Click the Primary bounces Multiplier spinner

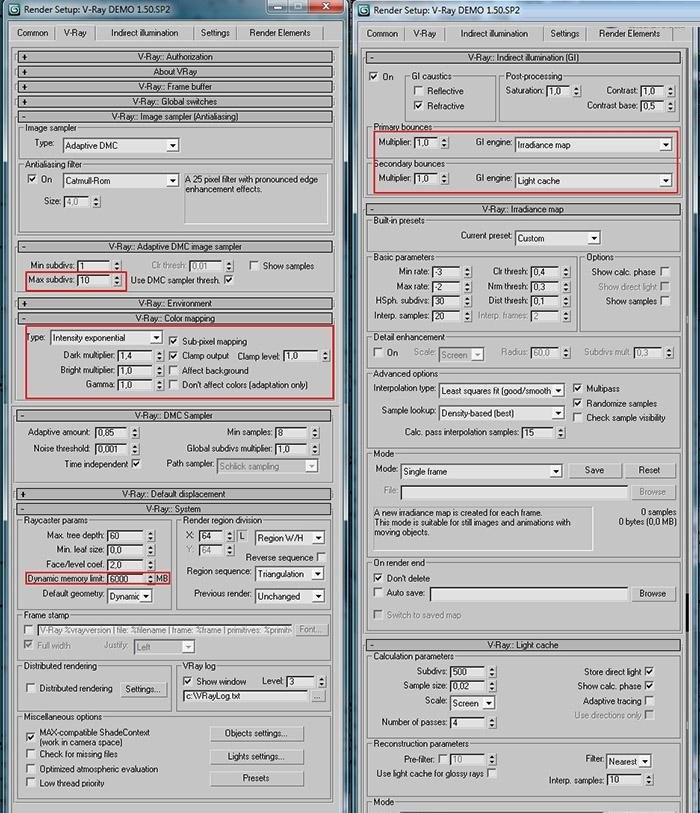coord(444,143)
